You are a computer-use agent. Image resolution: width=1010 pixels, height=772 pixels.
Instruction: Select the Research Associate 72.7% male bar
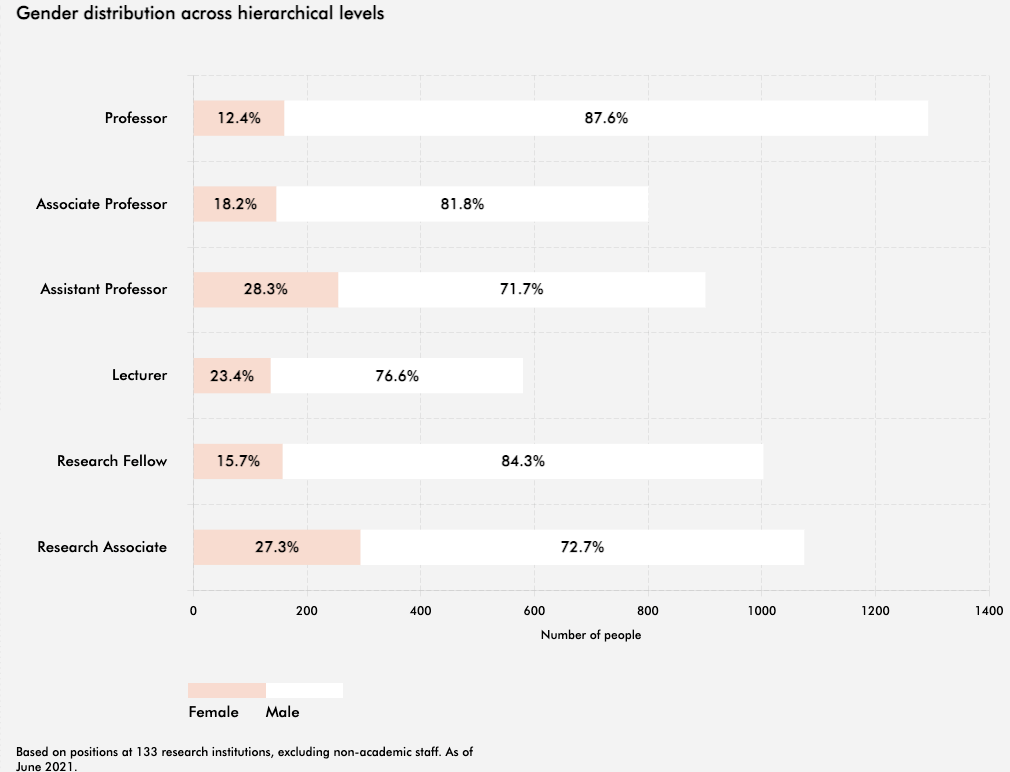pos(582,547)
